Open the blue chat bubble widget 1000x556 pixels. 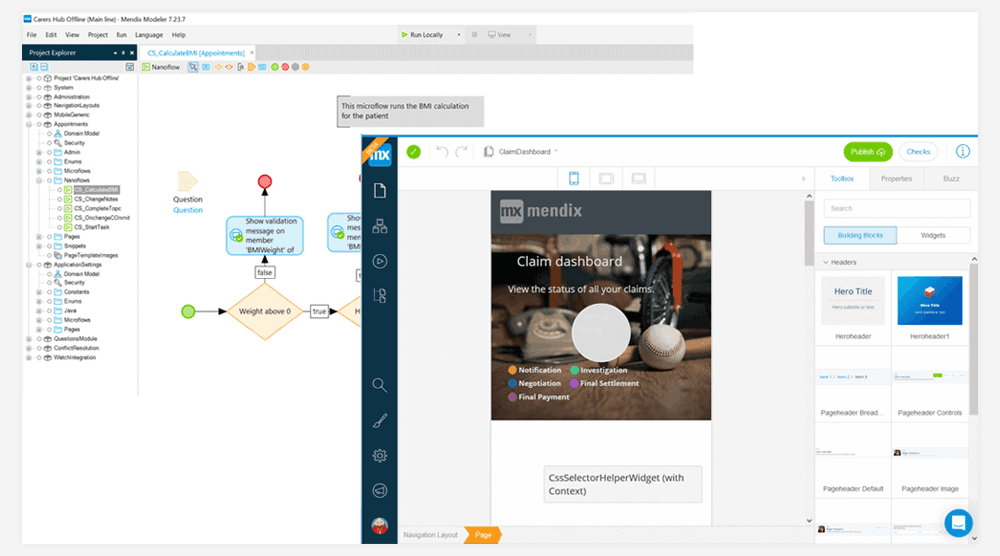(x=958, y=523)
